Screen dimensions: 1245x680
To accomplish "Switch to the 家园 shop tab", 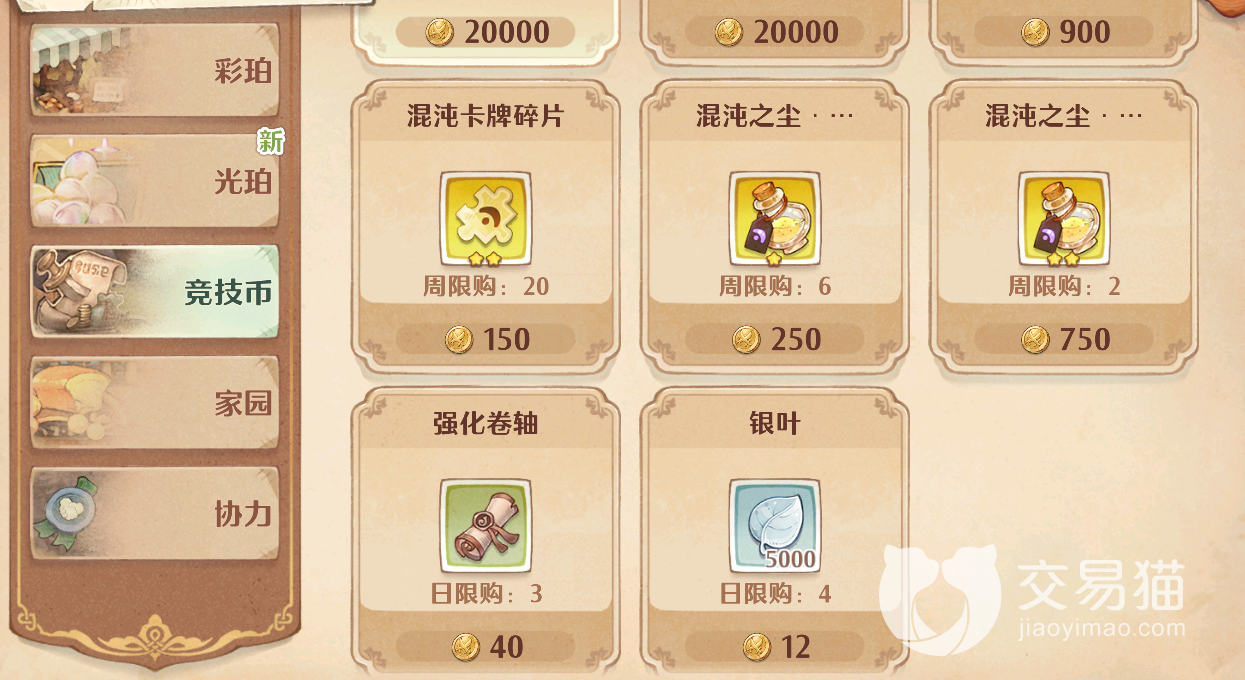I will 155,403.
